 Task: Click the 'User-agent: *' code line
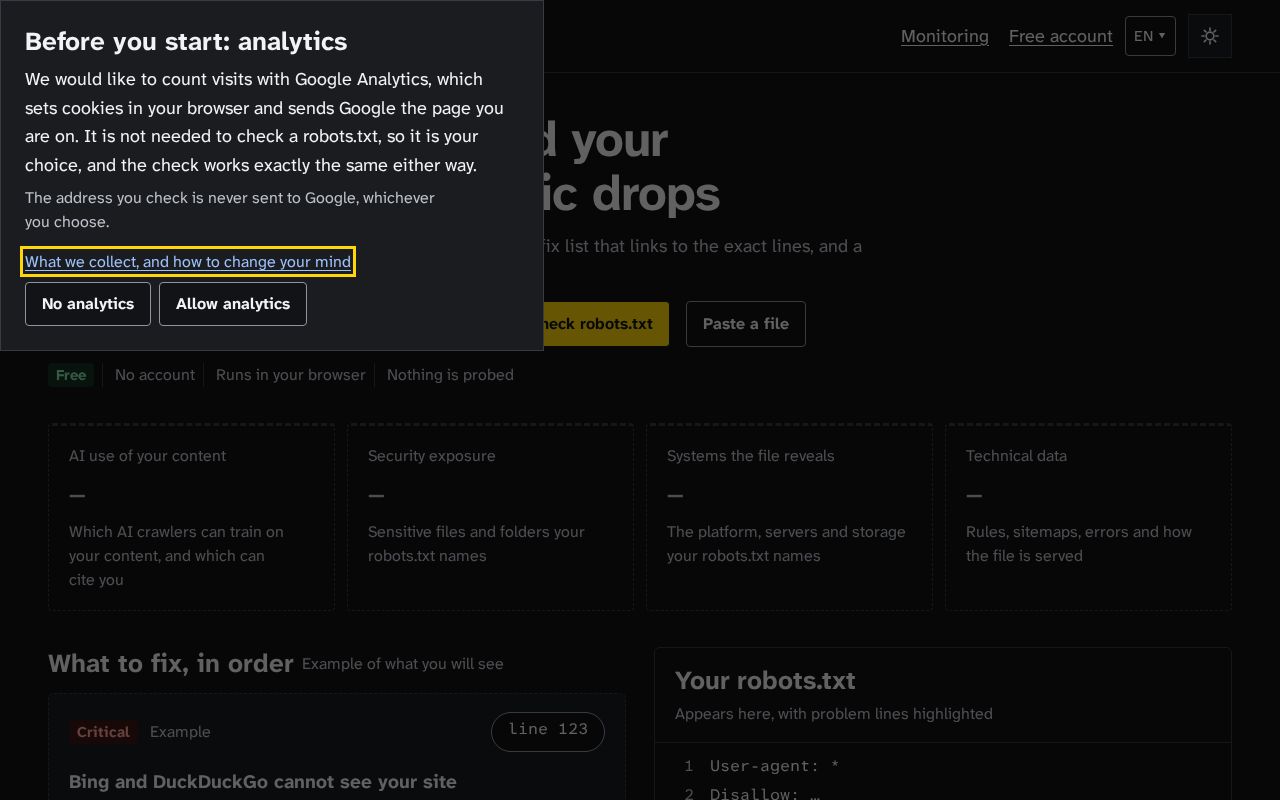tap(775, 766)
